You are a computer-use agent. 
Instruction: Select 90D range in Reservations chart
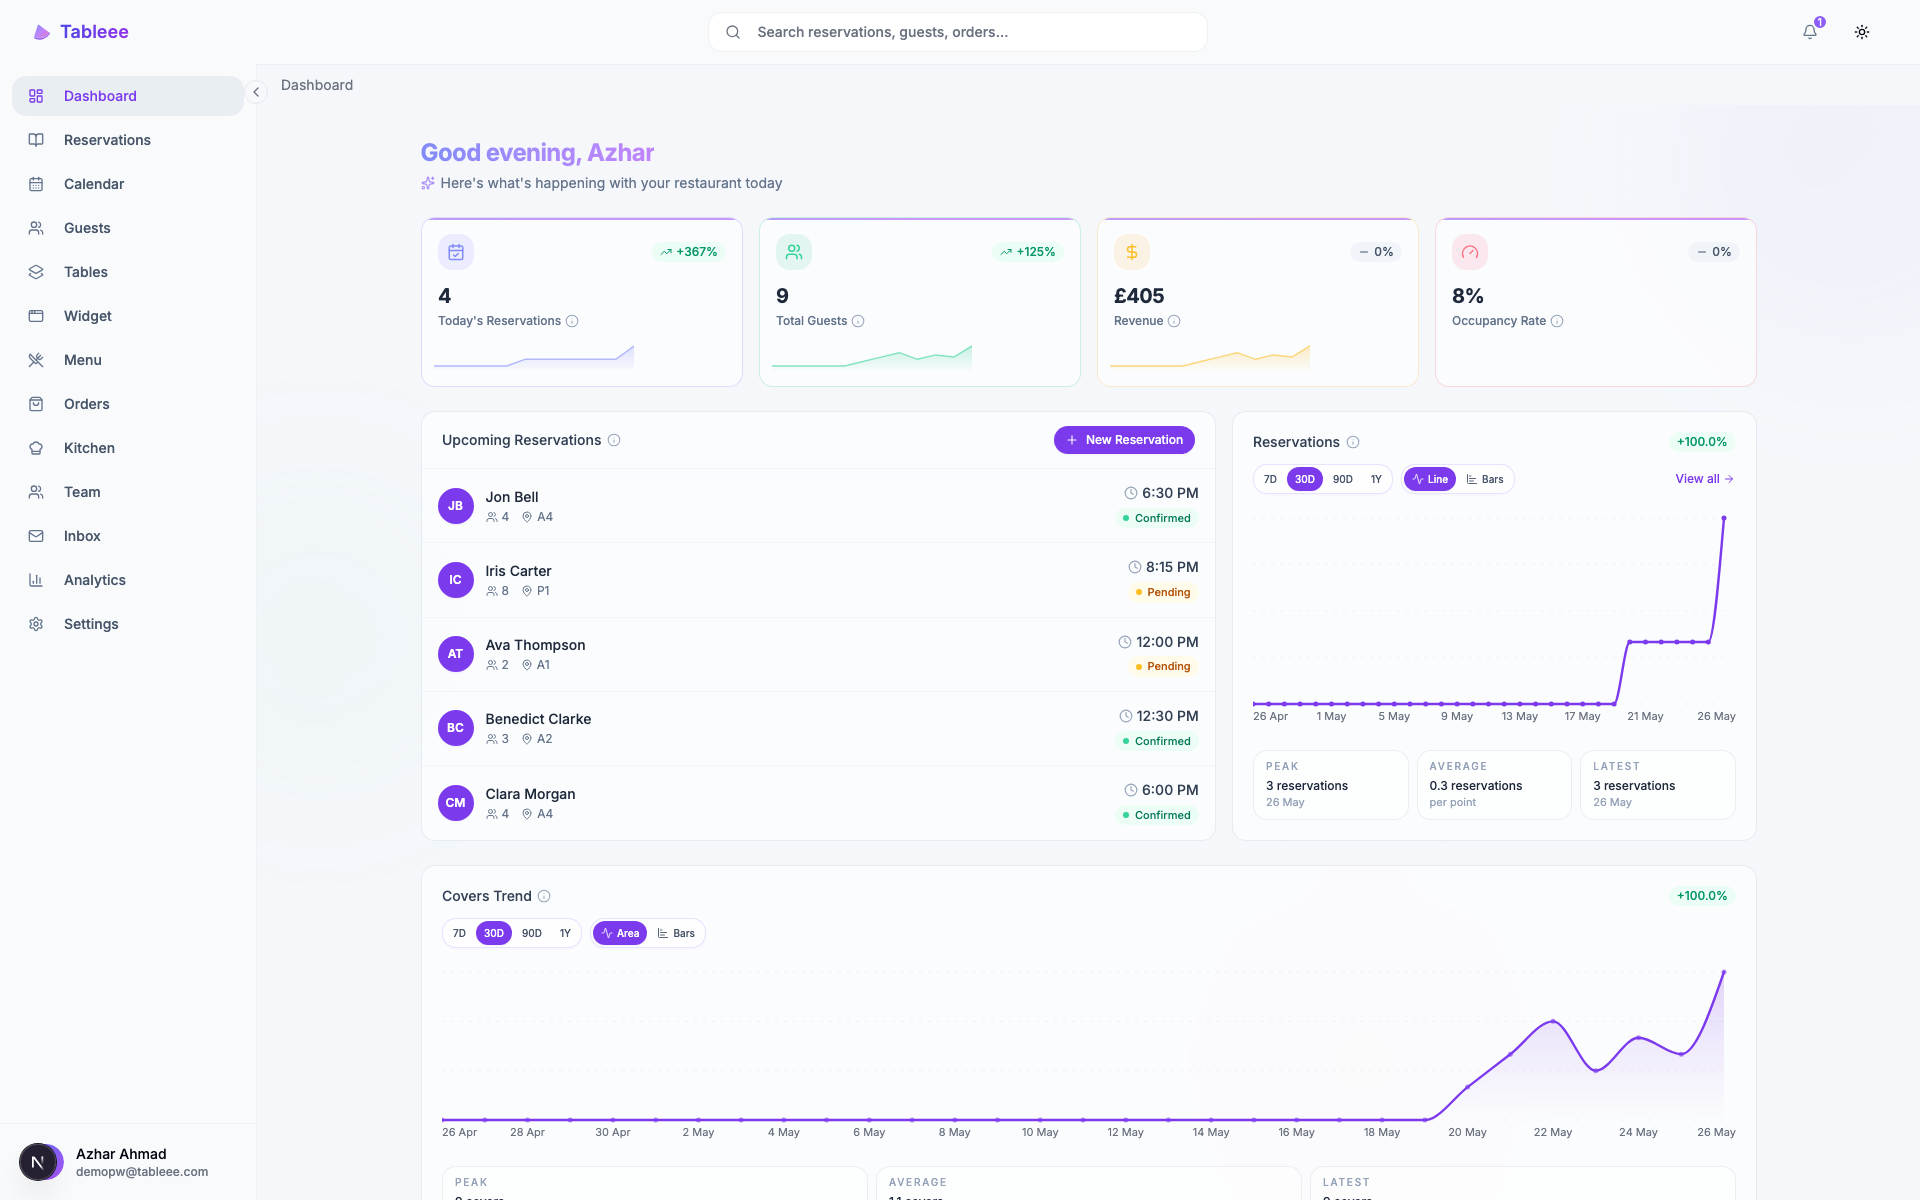click(x=1343, y=479)
